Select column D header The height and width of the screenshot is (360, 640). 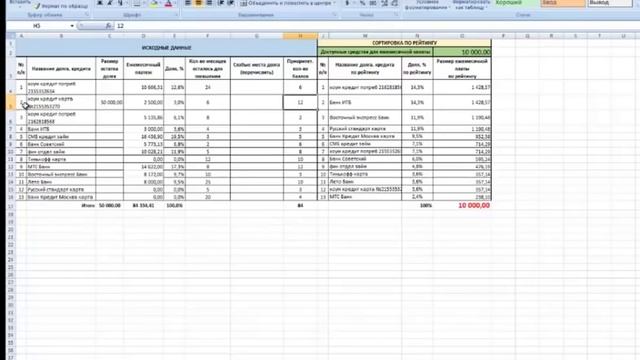pos(143,36)
